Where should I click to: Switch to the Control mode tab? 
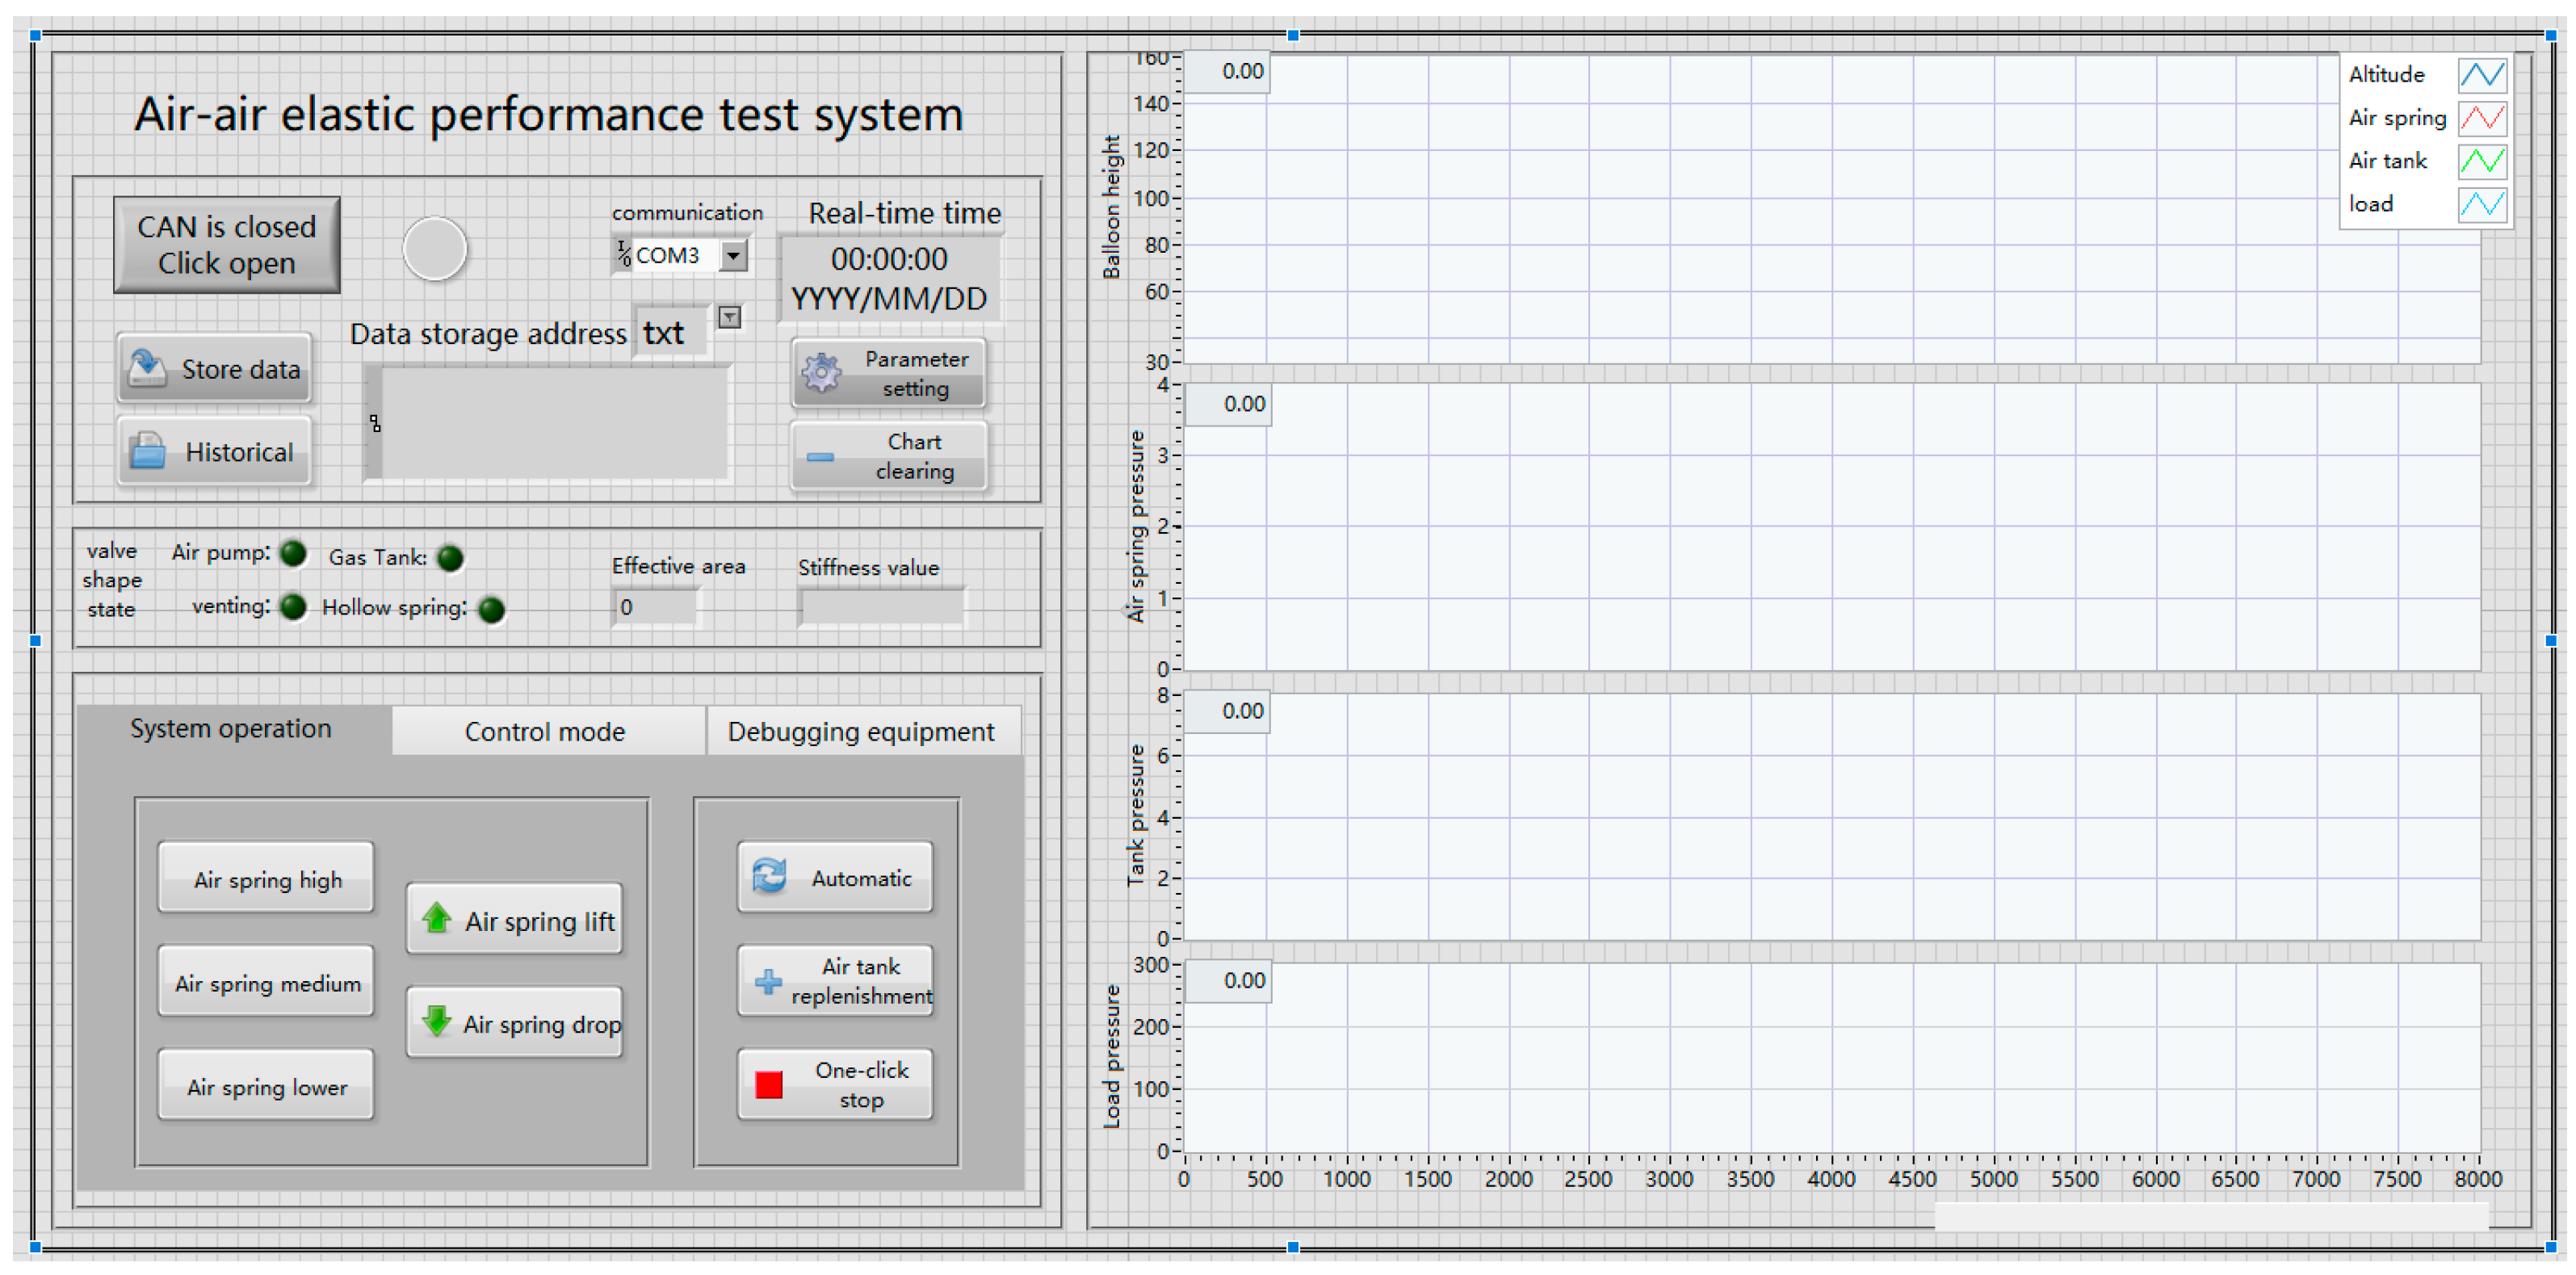(545, 732)
